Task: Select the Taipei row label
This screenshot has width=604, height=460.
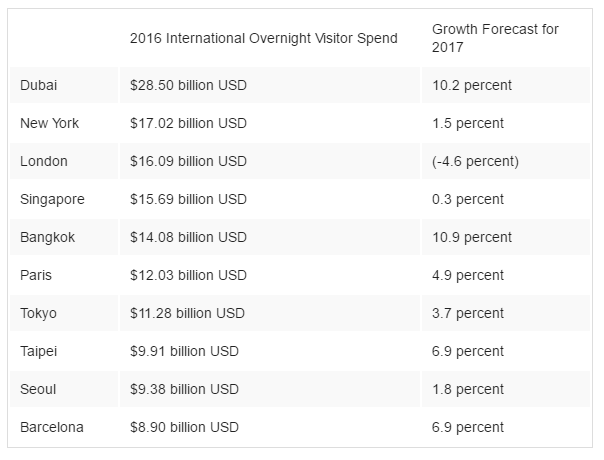Action: [x=39, y=352]
